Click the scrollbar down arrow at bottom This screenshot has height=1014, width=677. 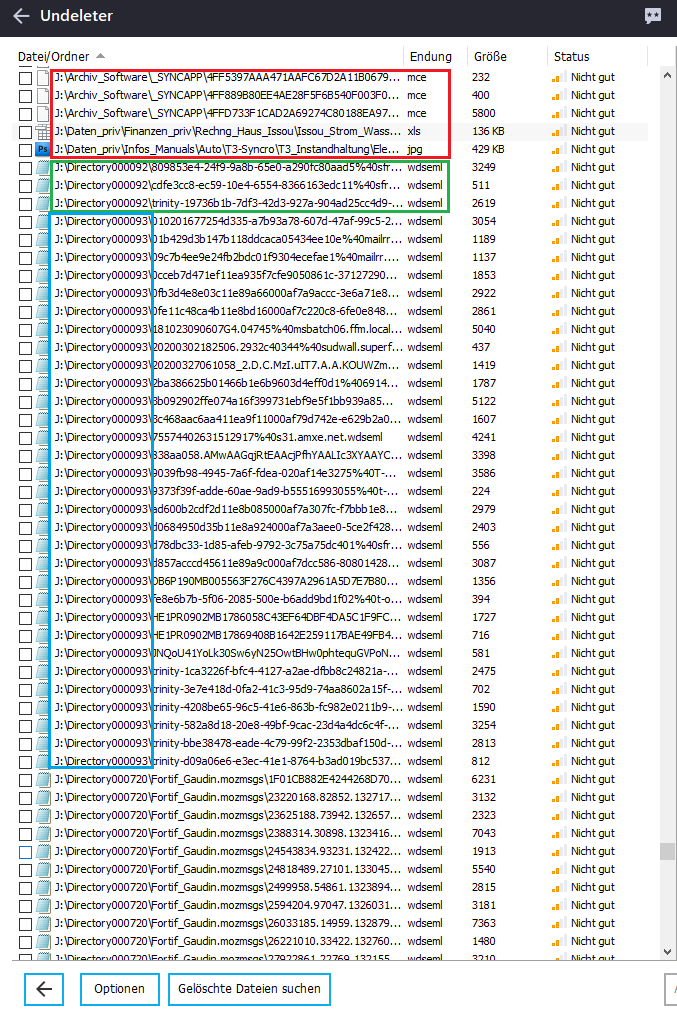667,951
